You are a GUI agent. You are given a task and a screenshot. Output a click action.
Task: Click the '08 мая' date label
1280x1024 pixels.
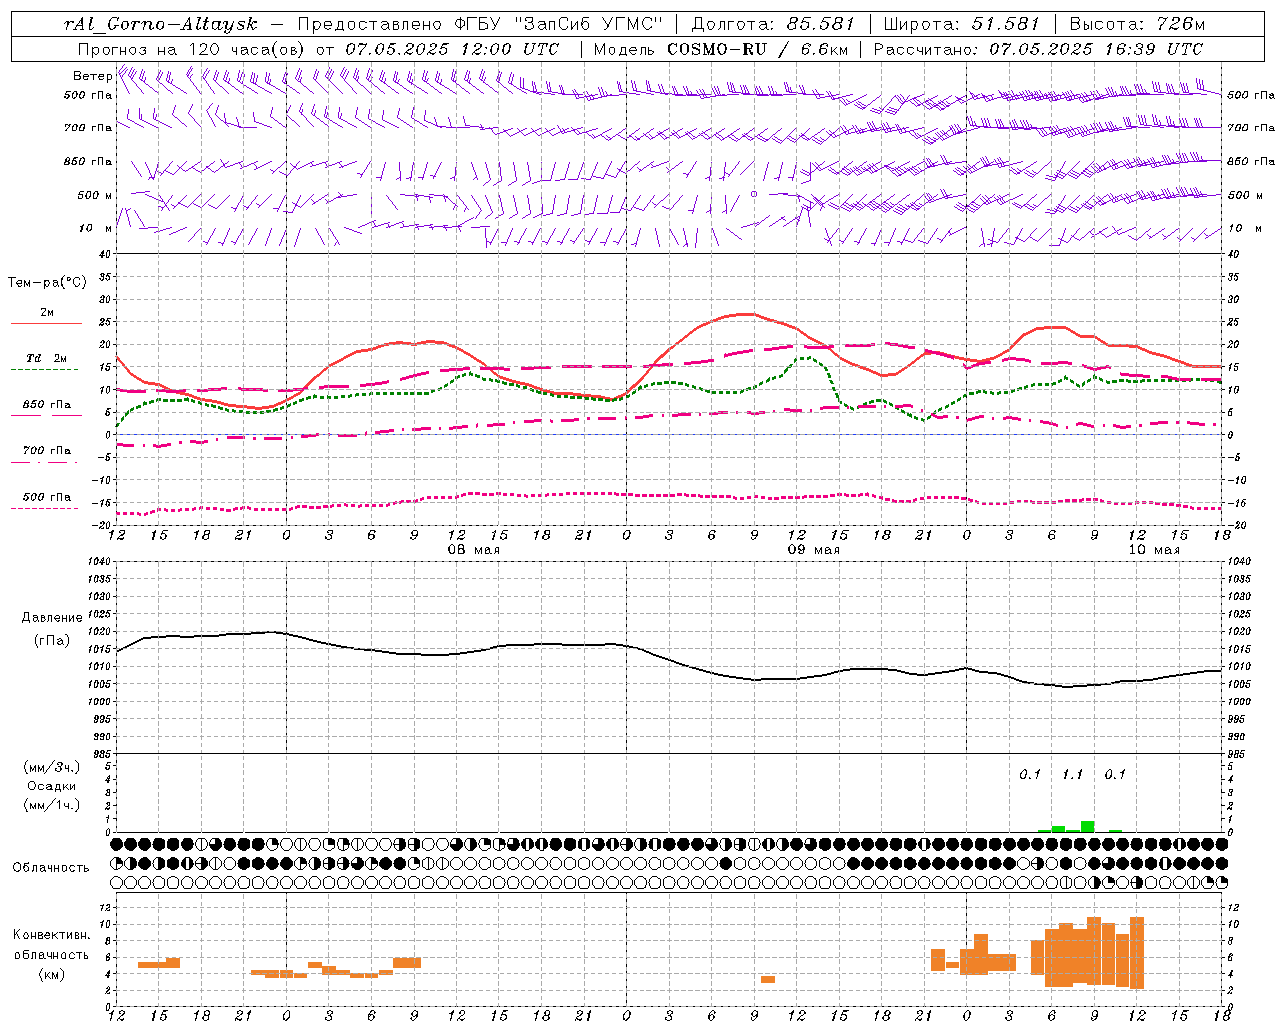point(474,550)
